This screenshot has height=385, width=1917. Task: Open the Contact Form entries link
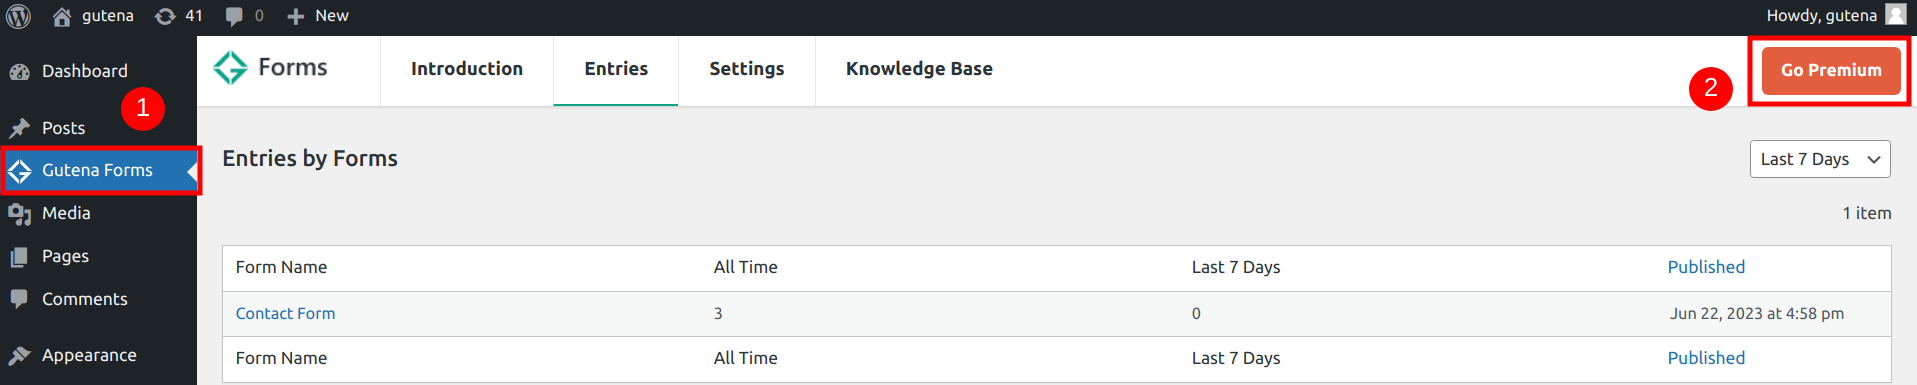tap(285, 314)
